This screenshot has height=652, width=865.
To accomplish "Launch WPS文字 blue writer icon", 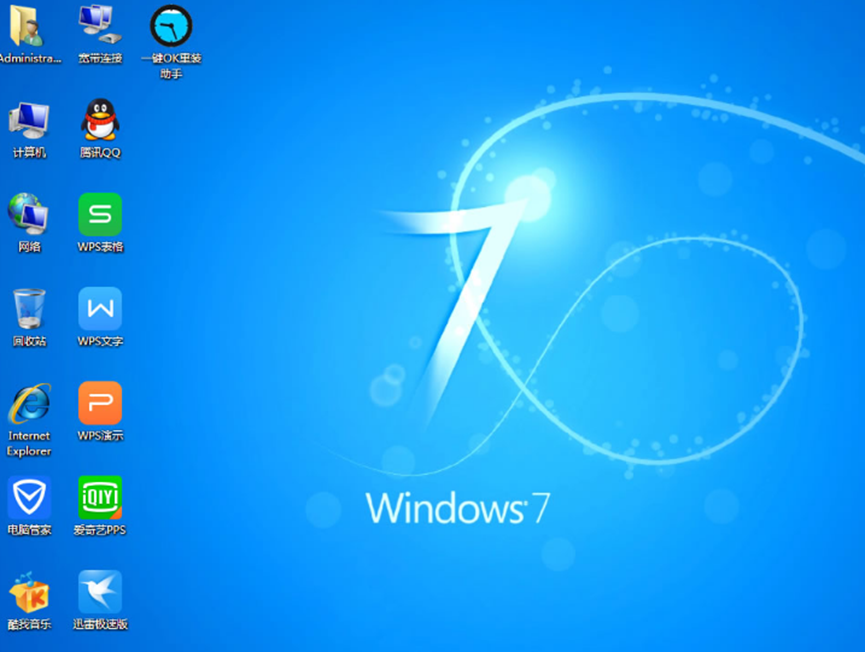I will [x=100, y=309].
